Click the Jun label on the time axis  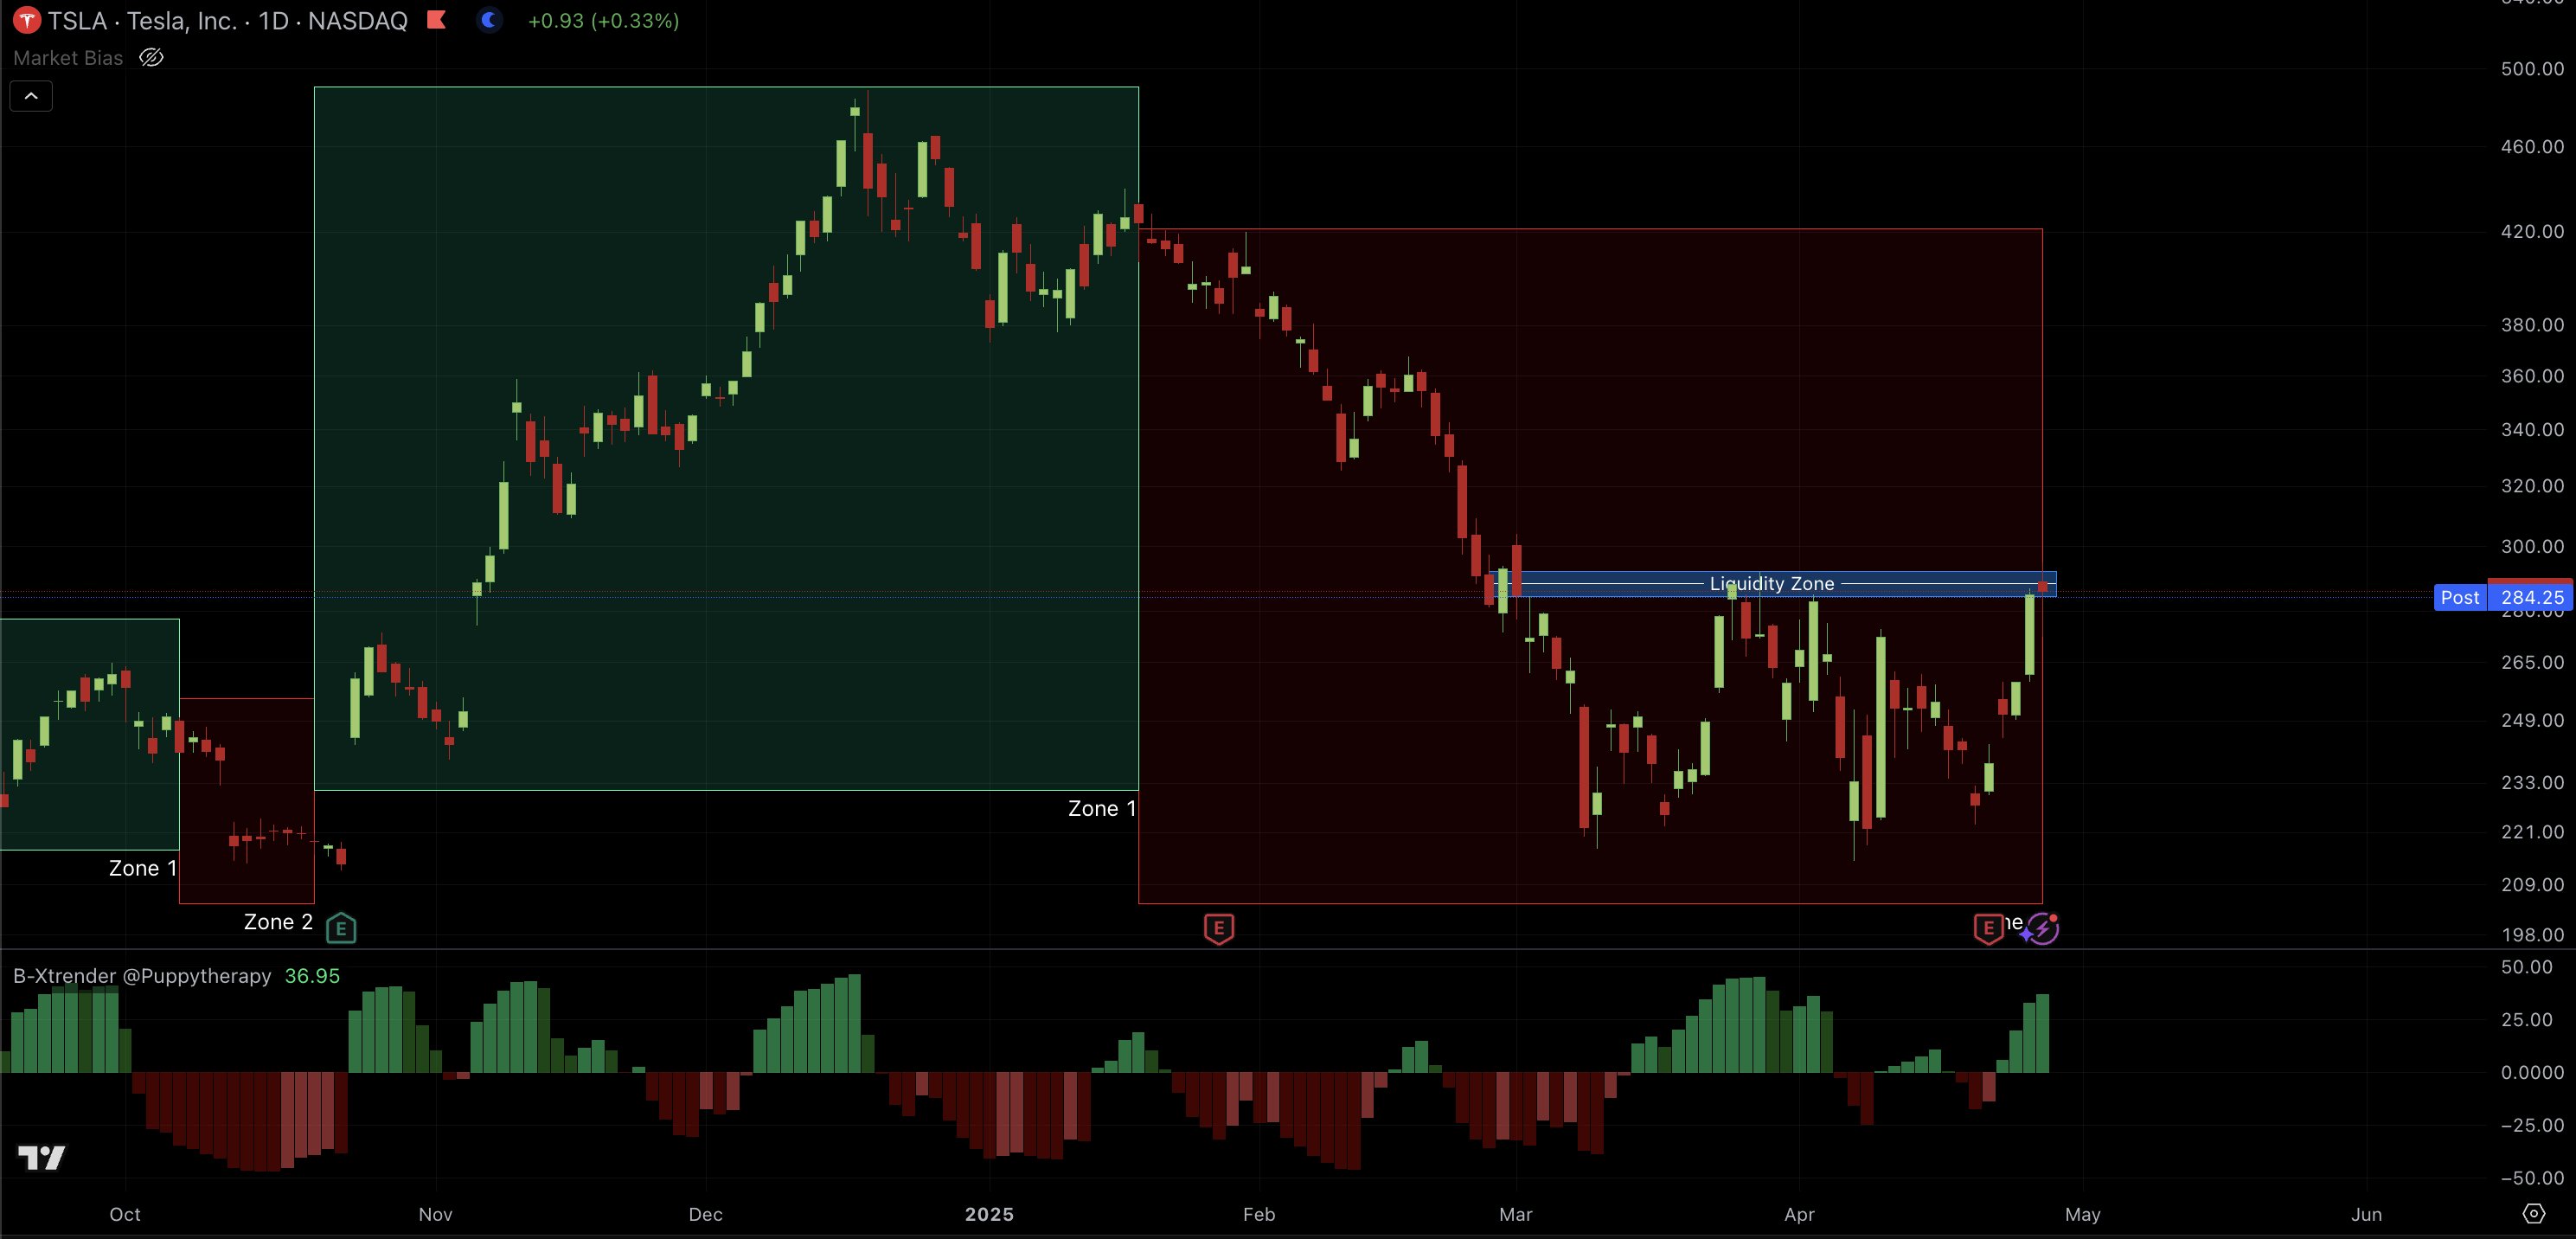2366,1215
